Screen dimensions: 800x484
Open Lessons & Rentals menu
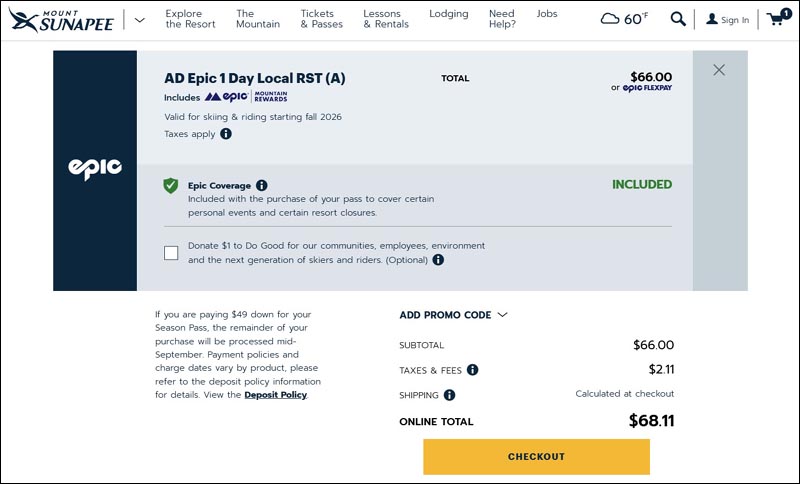coord(386,19)
